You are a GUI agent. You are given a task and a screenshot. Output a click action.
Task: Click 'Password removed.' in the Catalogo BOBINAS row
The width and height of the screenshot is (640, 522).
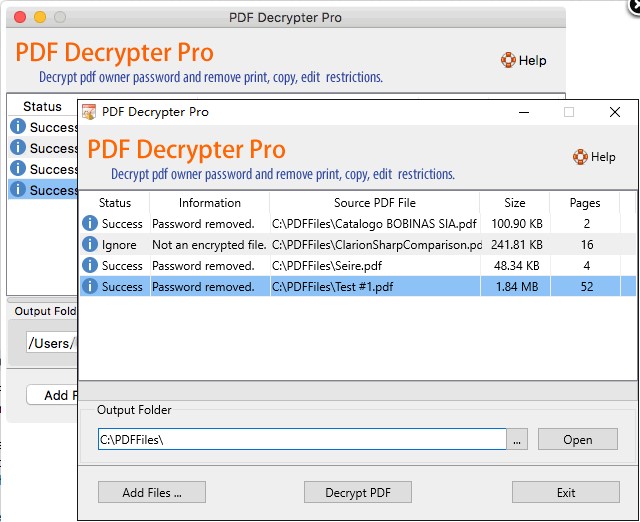coord(203,224)
